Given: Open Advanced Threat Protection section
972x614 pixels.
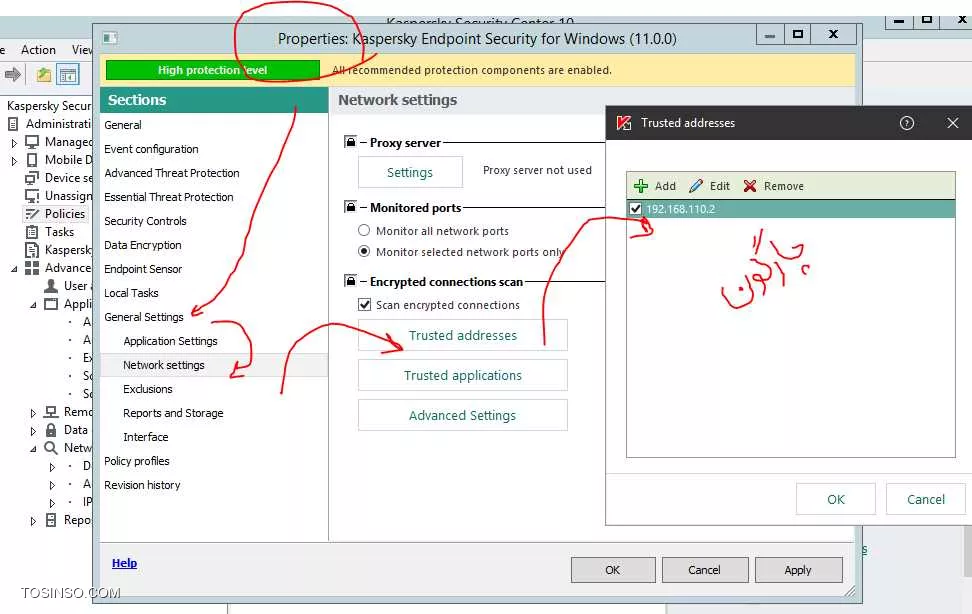Looking at the screenshot, I should click(172, 173).
